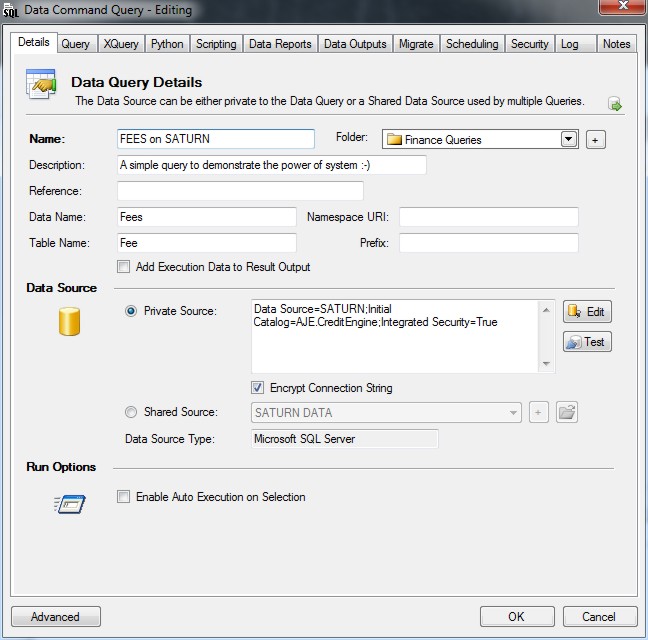Uncheck Encrypt Connection String
Viewport: 648px width, 640px height.
(258, 388)
